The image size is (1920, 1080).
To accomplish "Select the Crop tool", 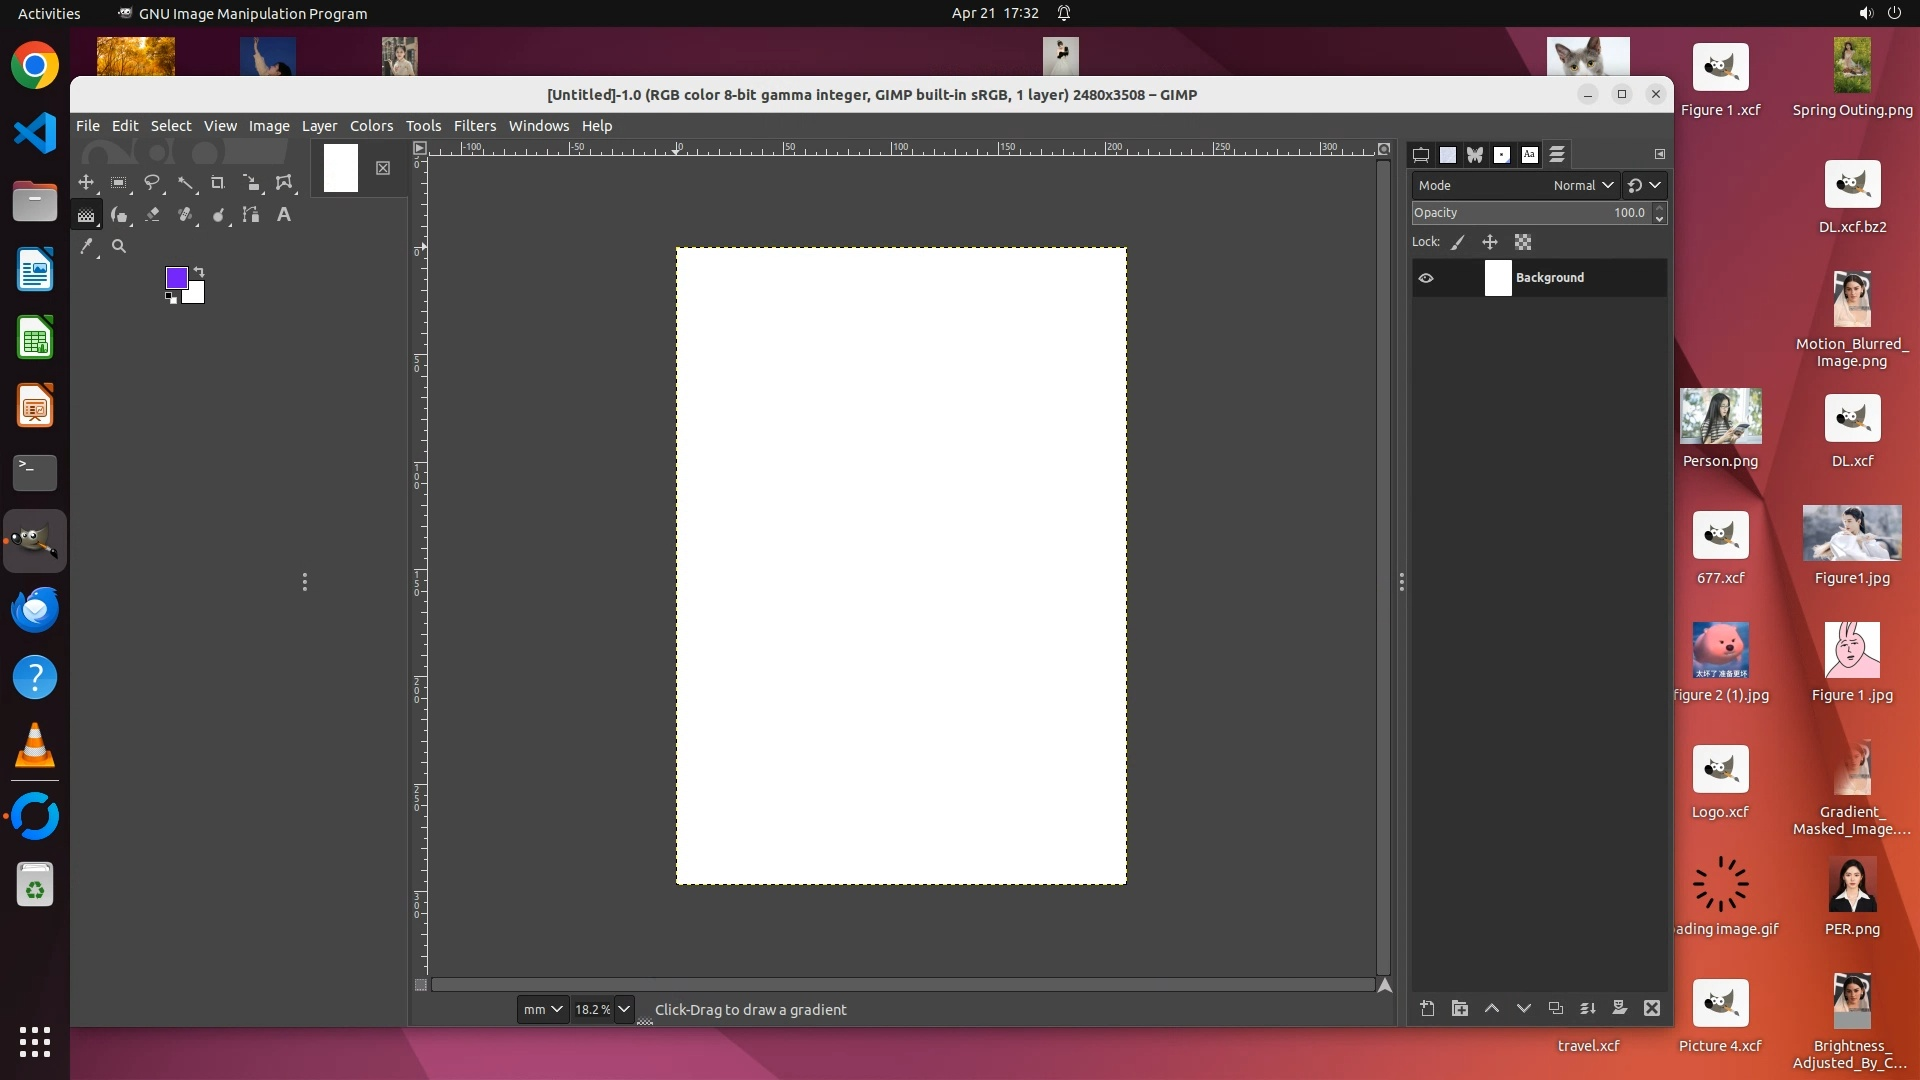I will (218, 183).
